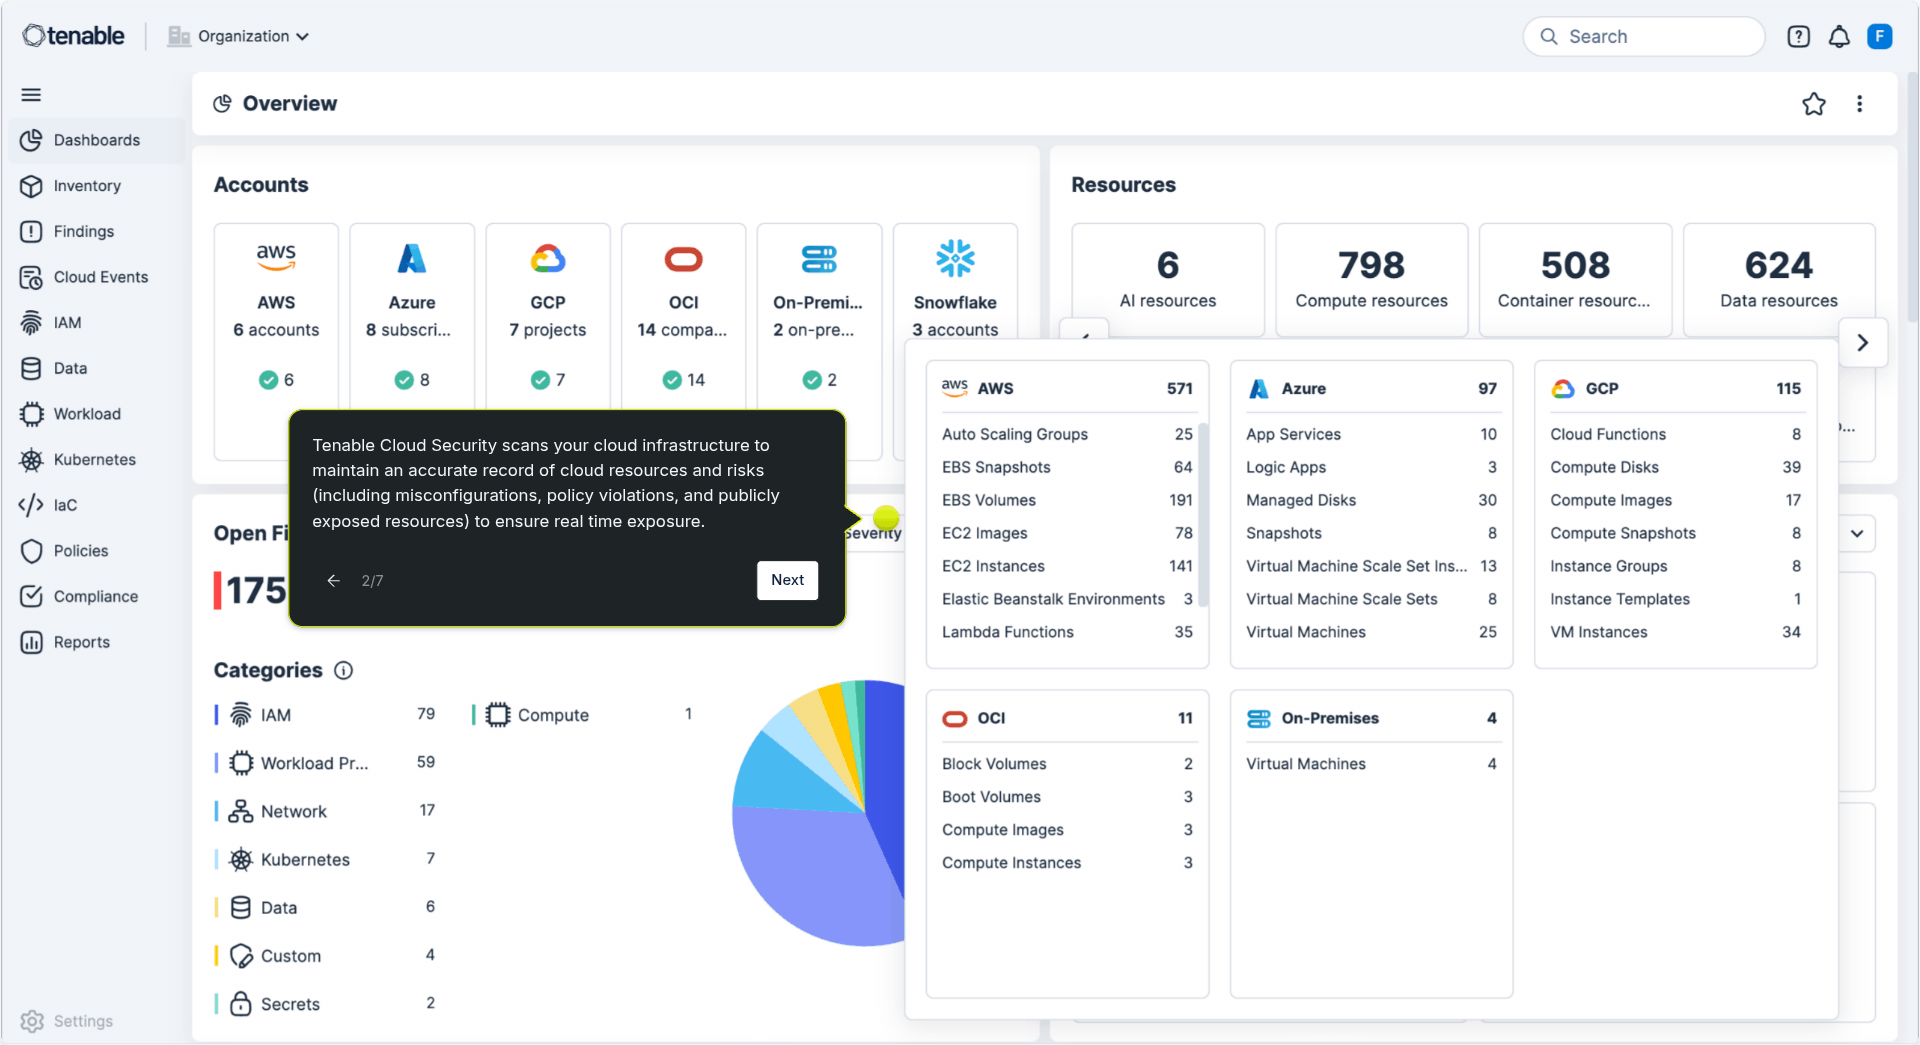Click the Azure logo in Accounts

coord(412,258)
